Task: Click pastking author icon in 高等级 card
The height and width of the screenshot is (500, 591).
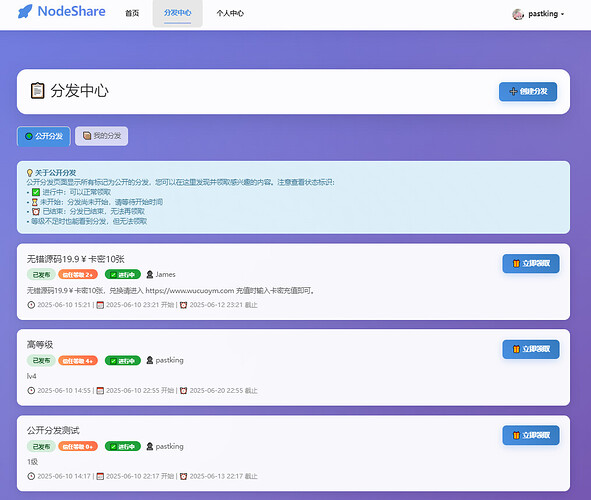Action: click(x=150, y=360)
